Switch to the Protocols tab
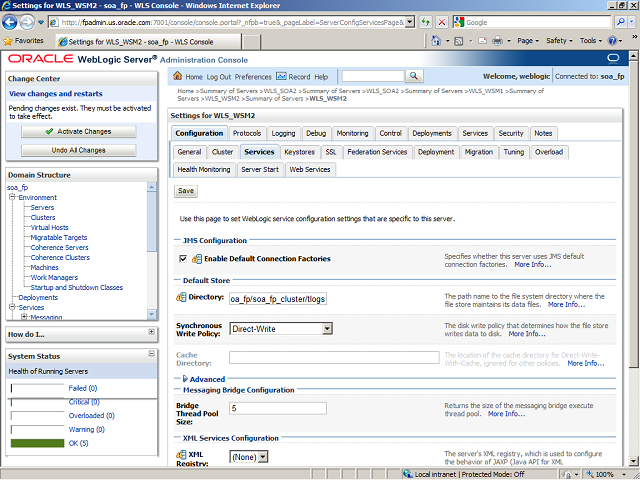 (246, 133)
